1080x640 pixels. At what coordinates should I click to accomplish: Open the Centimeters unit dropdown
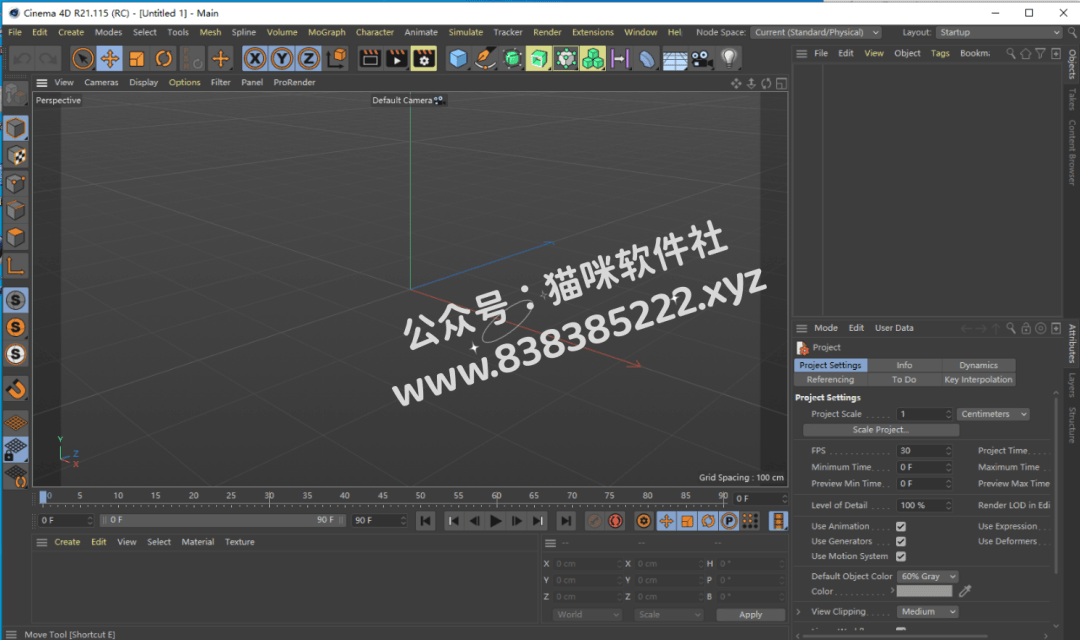coord(993,414)
